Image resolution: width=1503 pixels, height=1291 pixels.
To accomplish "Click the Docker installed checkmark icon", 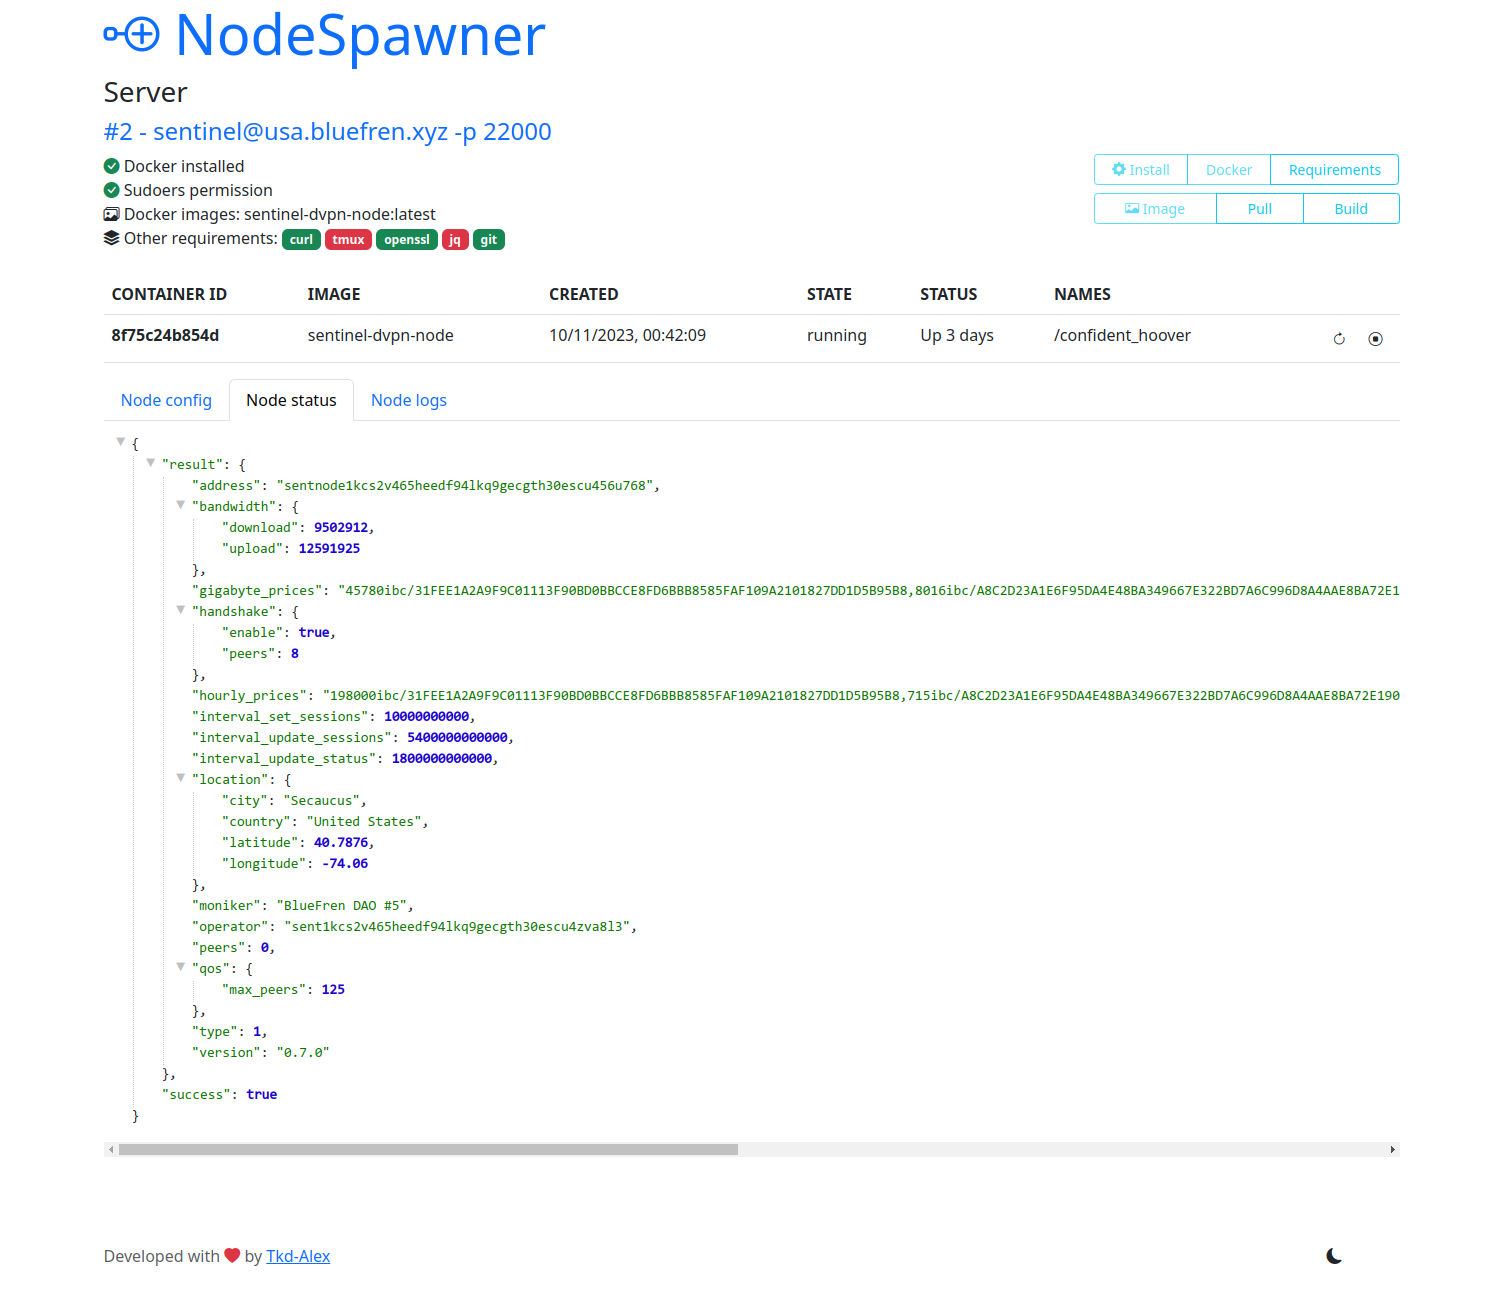I will pos(111,166).
